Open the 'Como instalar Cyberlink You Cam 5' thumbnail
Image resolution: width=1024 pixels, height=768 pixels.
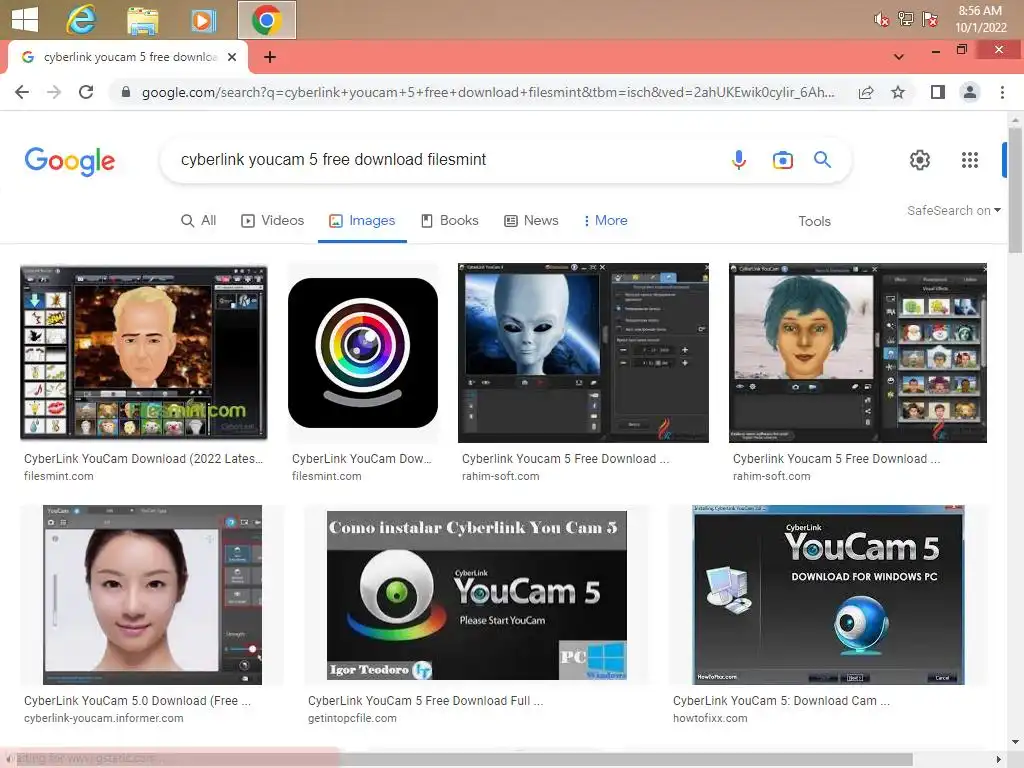tap(477, 595)
